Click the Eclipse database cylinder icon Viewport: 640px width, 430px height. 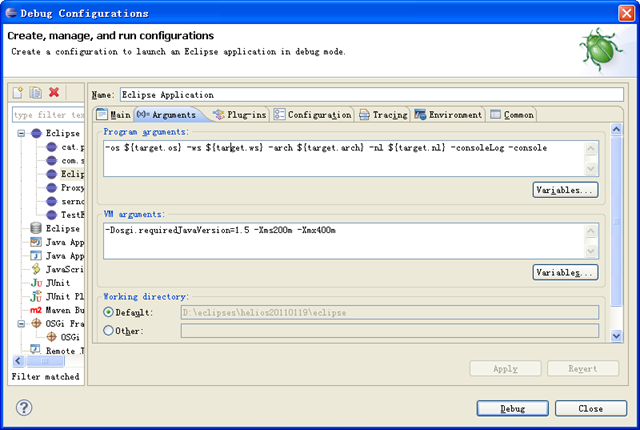coord(36,228)
